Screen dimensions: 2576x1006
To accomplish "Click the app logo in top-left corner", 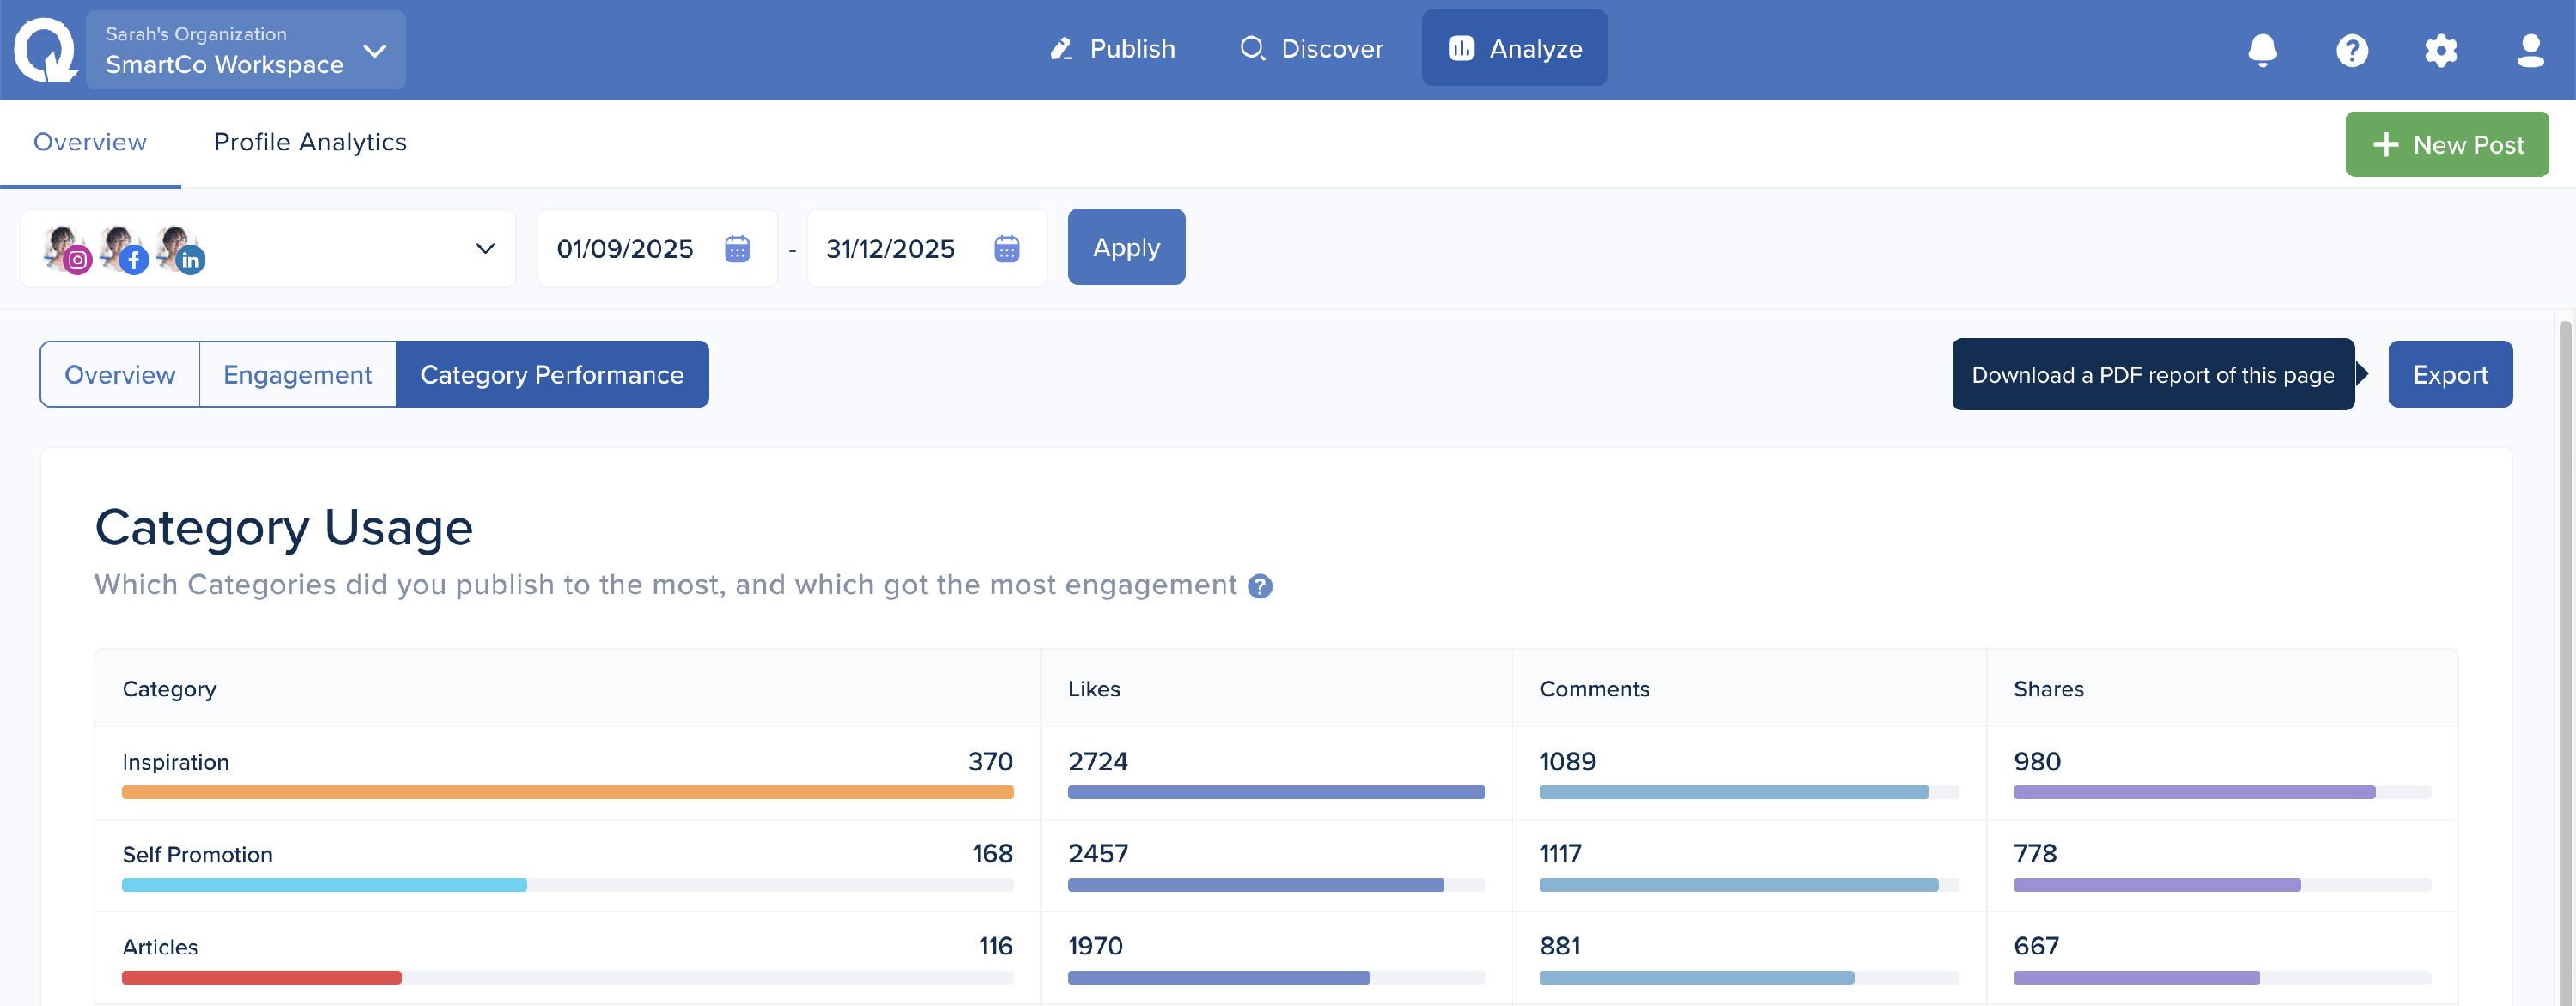I will point(45,49).
